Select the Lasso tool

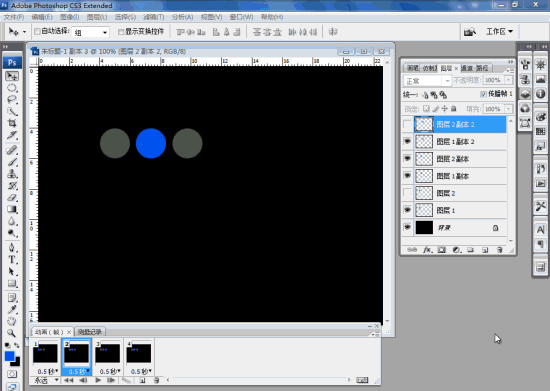[12, 100]
